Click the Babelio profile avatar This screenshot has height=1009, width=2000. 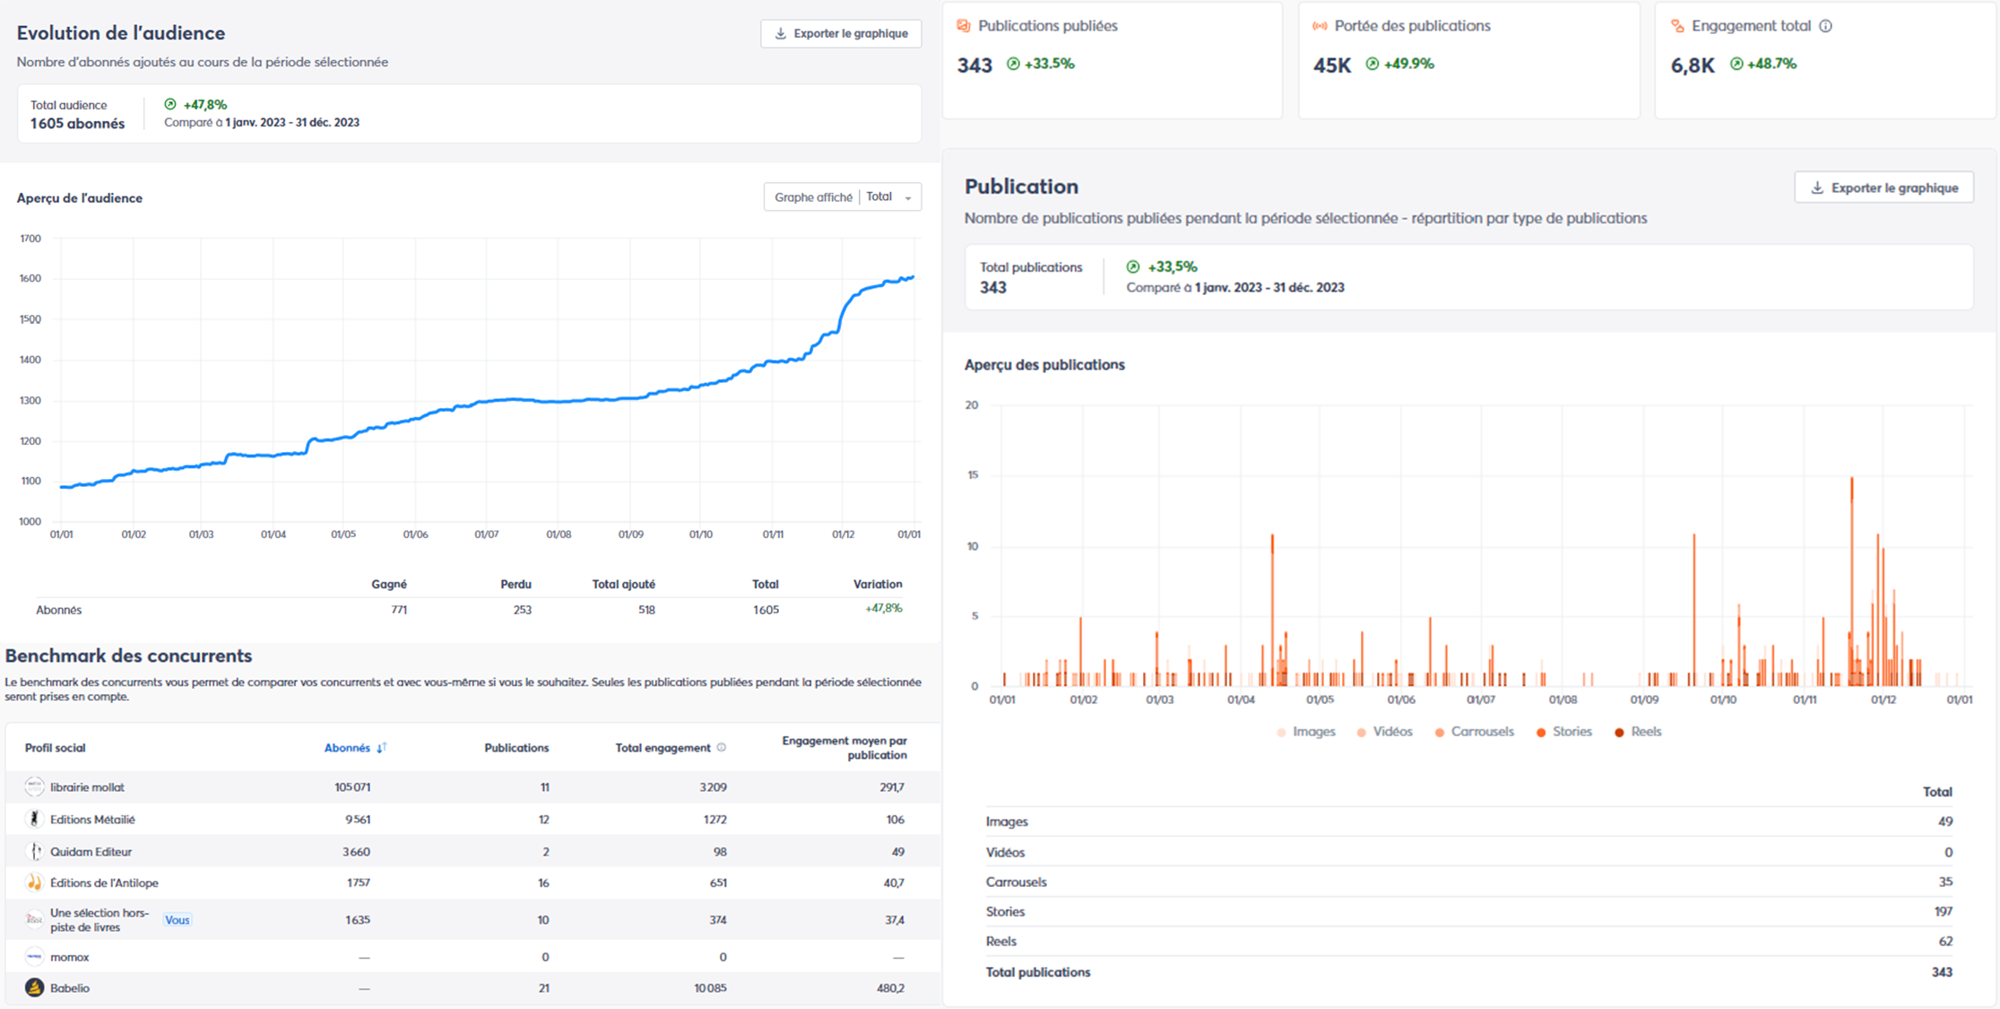(x=35, y=988)
